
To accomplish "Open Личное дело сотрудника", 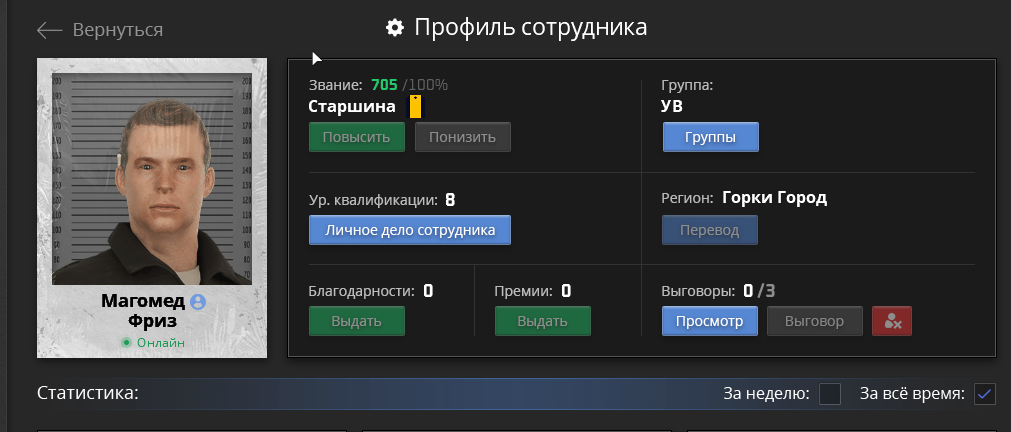I will [x=410, y=230].
